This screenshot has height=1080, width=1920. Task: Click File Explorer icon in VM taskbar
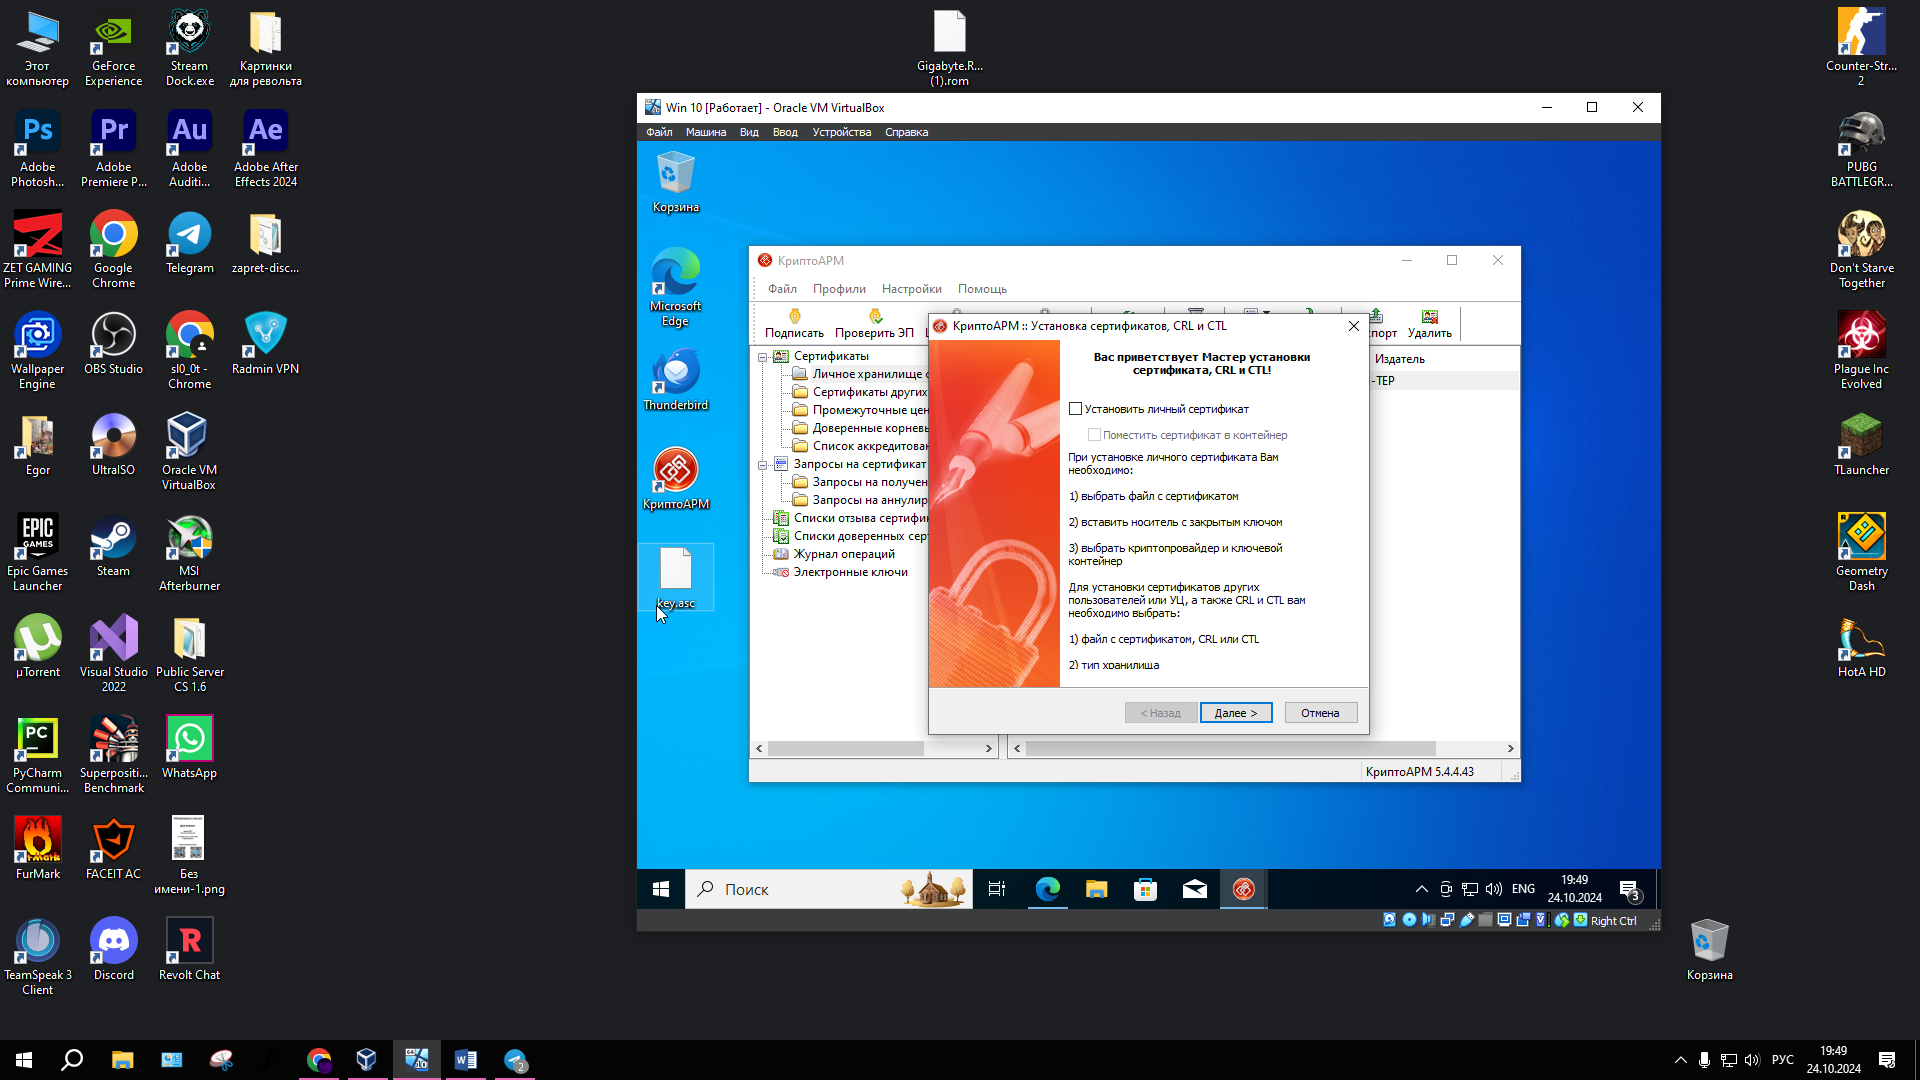[x=1096, y=889]
